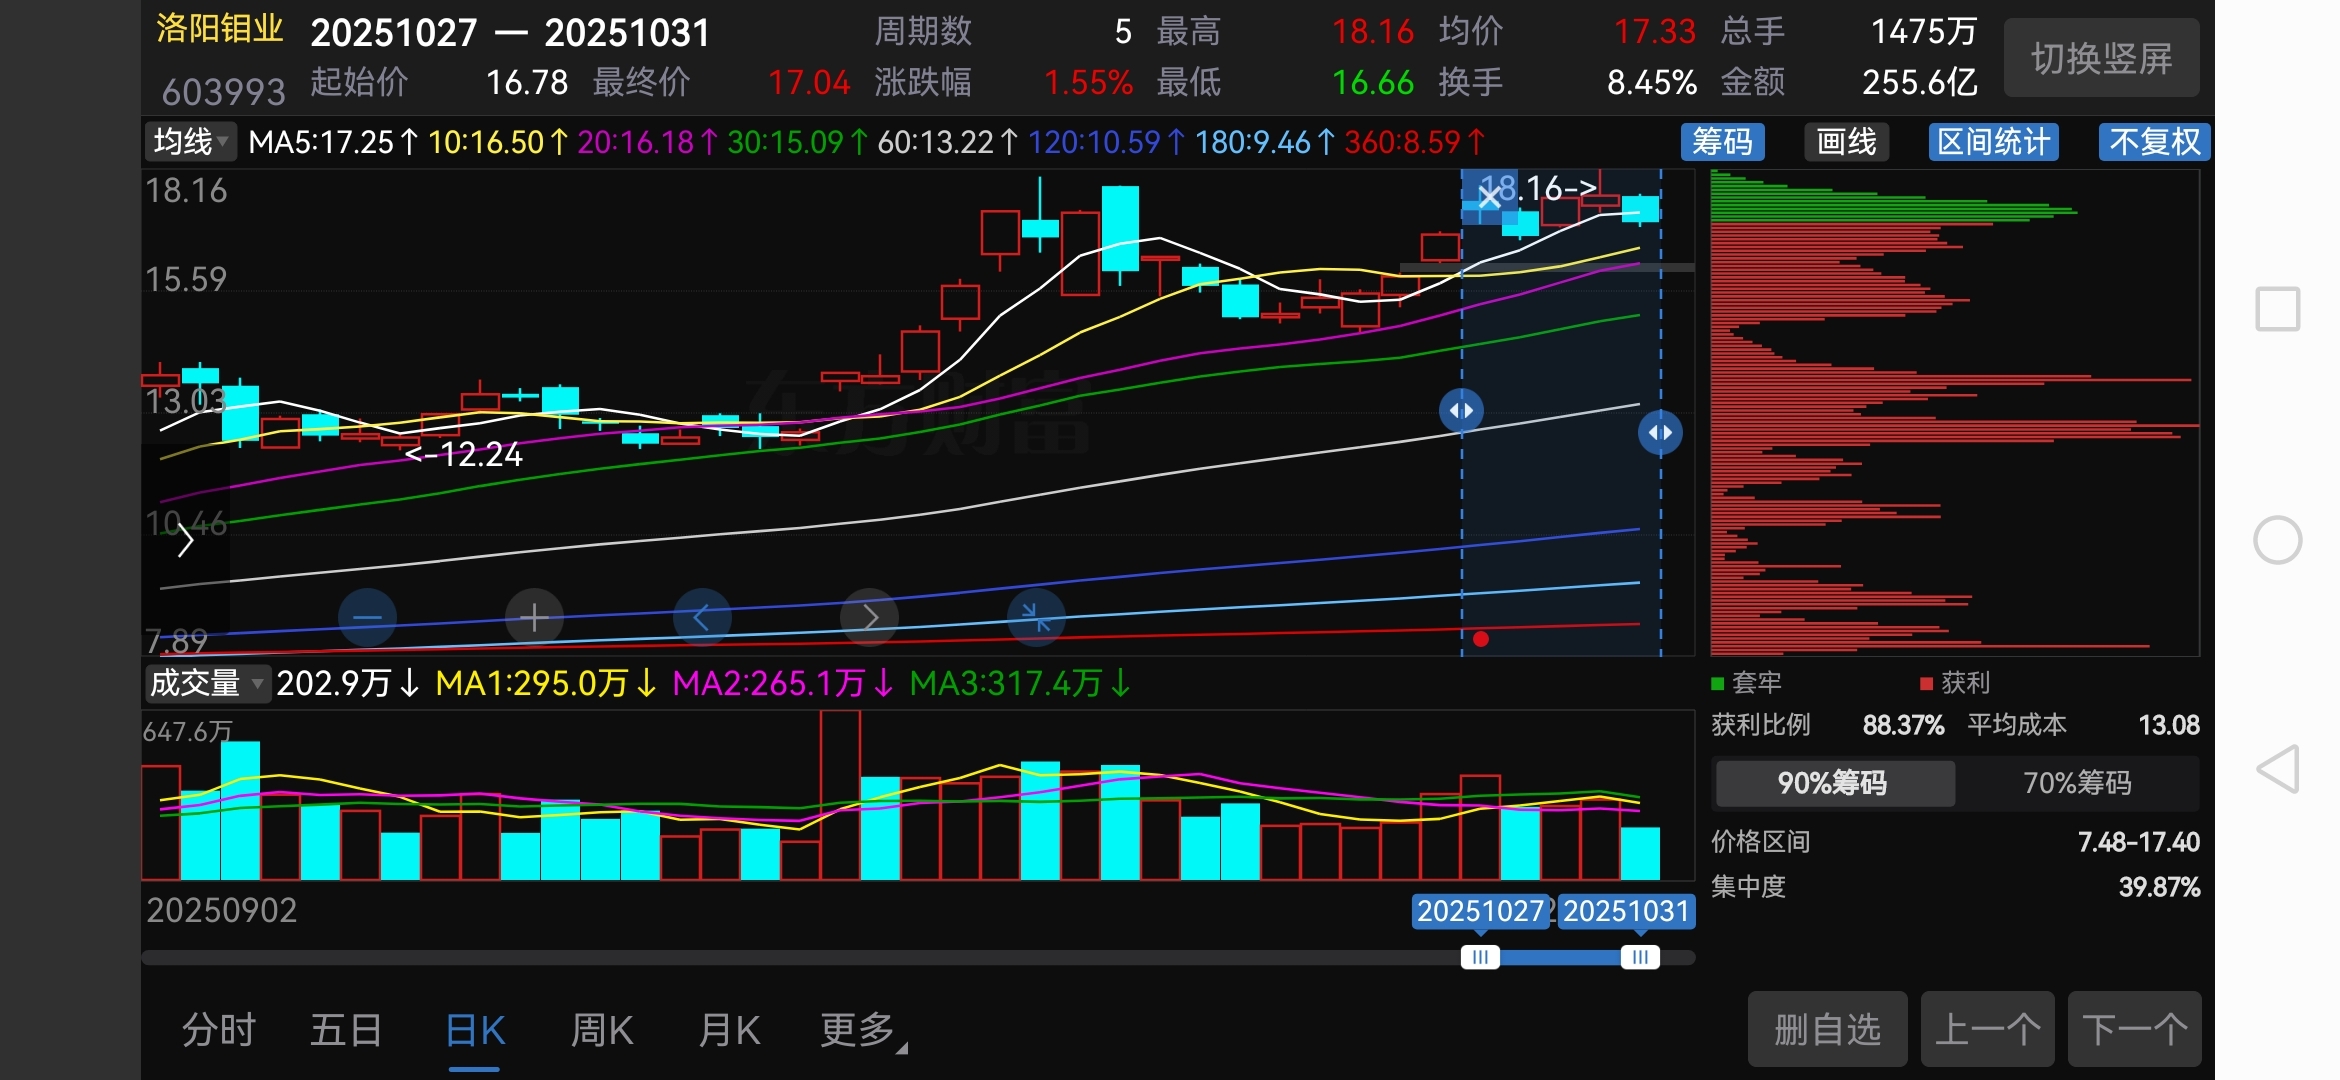This screenshot has width=2340, height=1080.
Task: Click the zoom in plus chart icon
Action: [x=534, y=618]
